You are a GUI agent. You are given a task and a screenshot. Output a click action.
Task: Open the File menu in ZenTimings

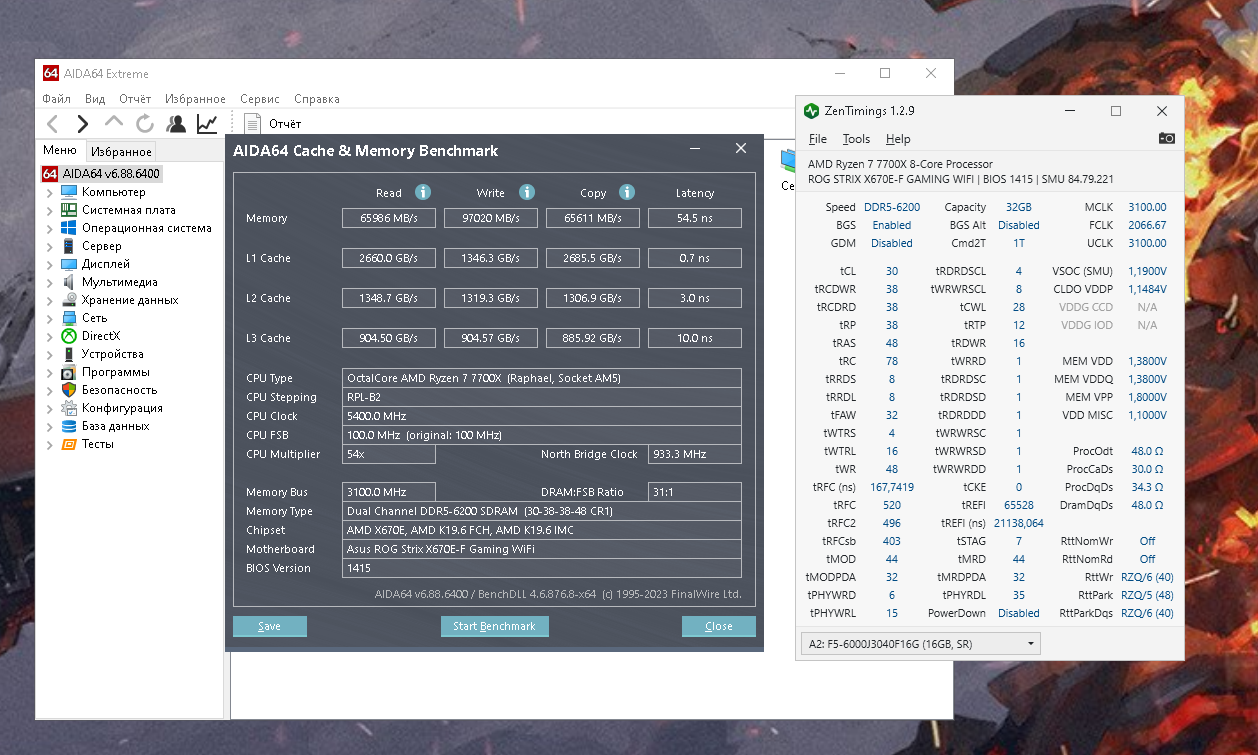coord(818,139)
